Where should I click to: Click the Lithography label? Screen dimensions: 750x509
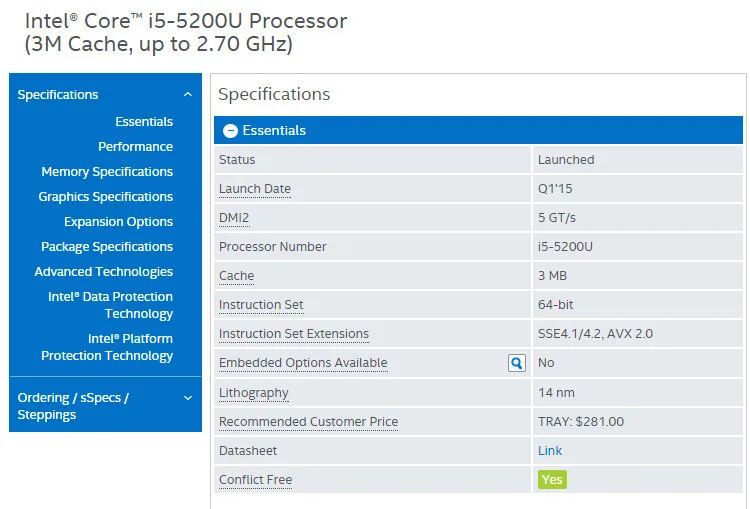(x=254, y=393)
